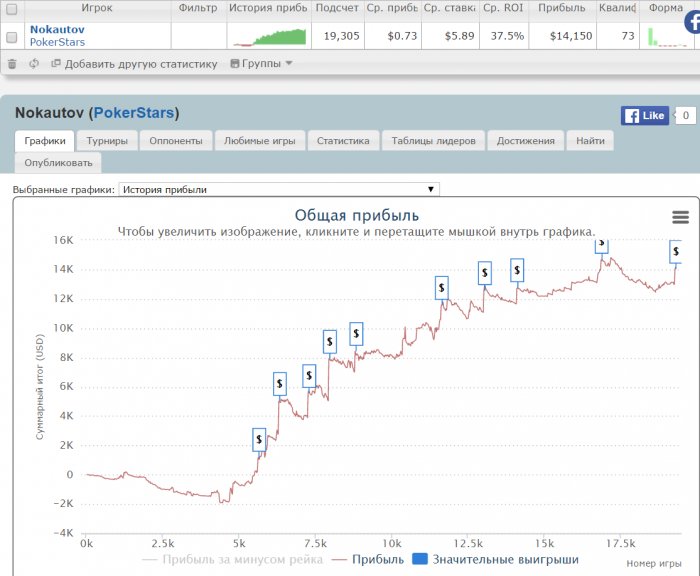Open the Любимые игры tab
Viewport: 700px width, 576px height.
click(x=259, y=141)
